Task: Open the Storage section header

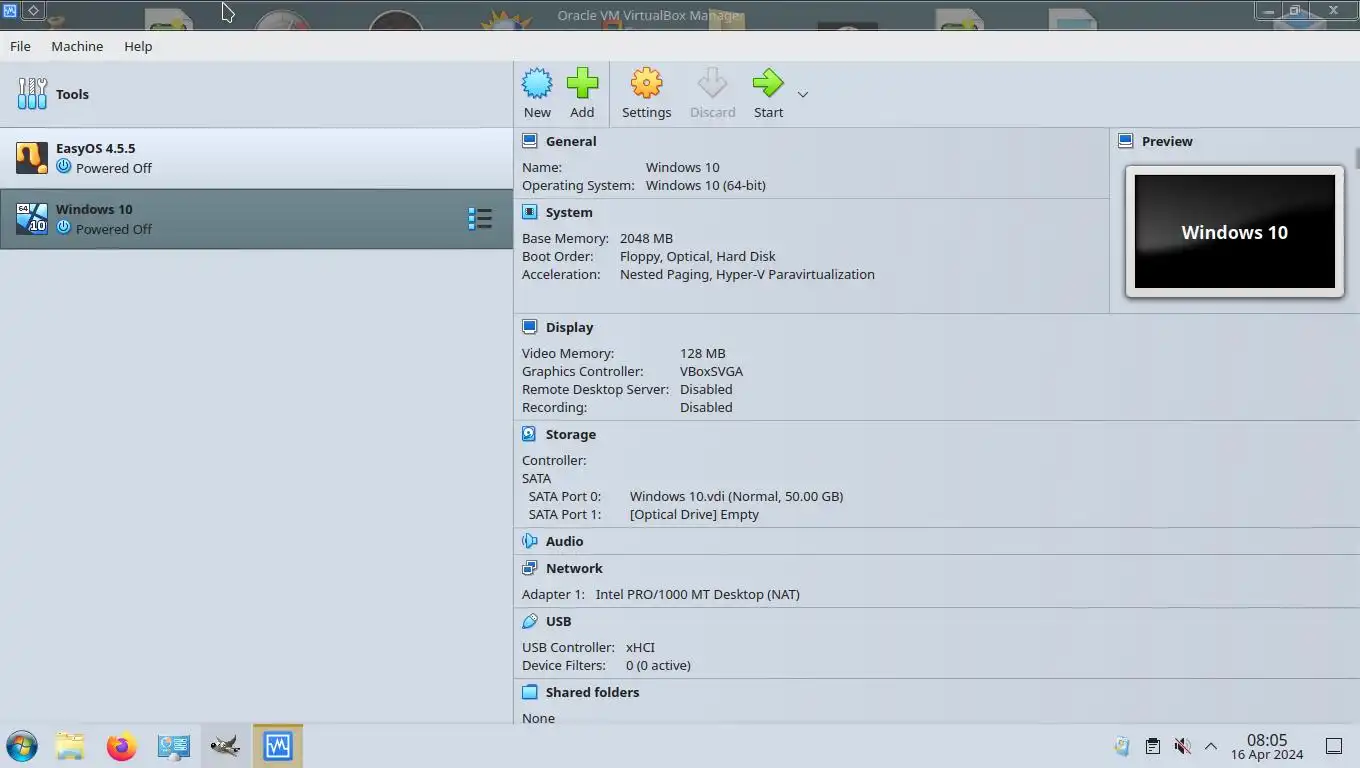Action: [570, 434]
